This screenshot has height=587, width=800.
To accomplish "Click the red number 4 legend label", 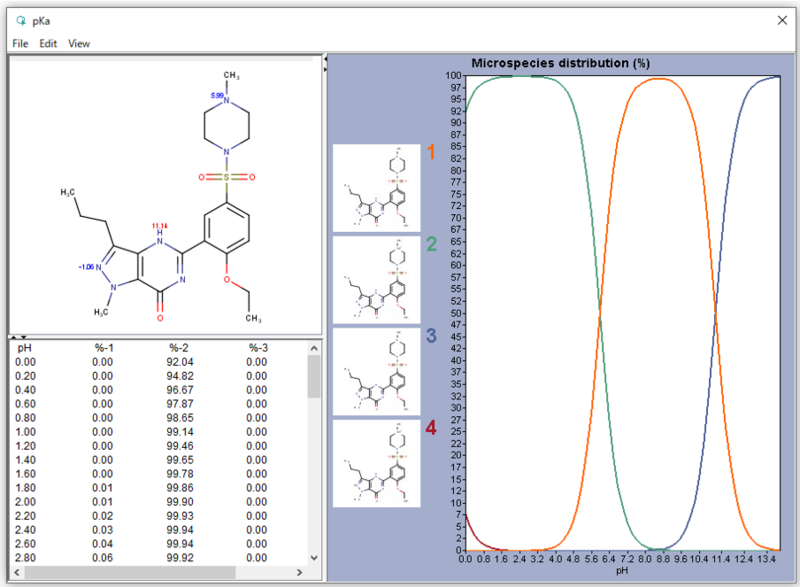I will coord(431,427).
